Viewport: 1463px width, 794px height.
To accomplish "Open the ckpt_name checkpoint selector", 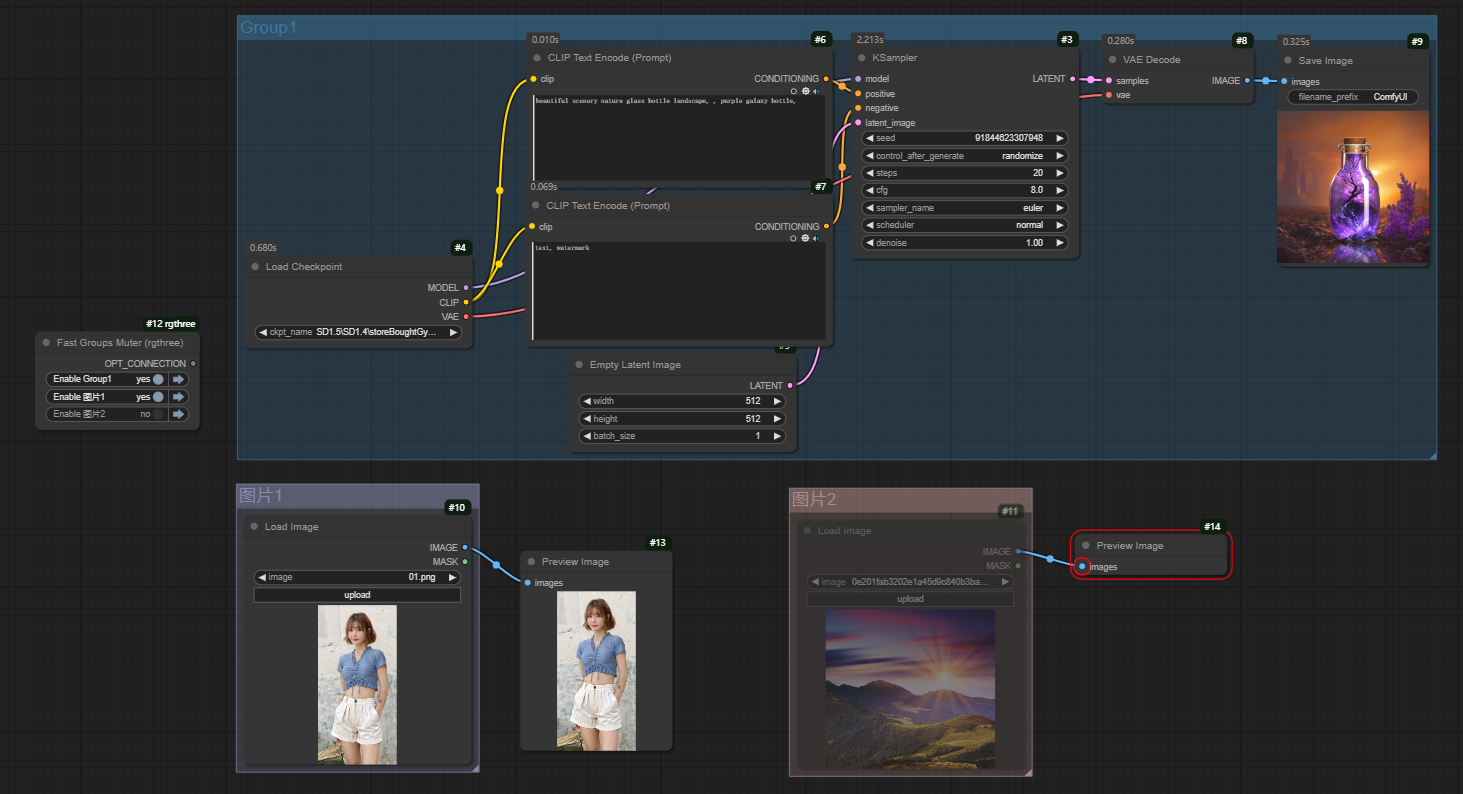I will (x=358, y=332).
